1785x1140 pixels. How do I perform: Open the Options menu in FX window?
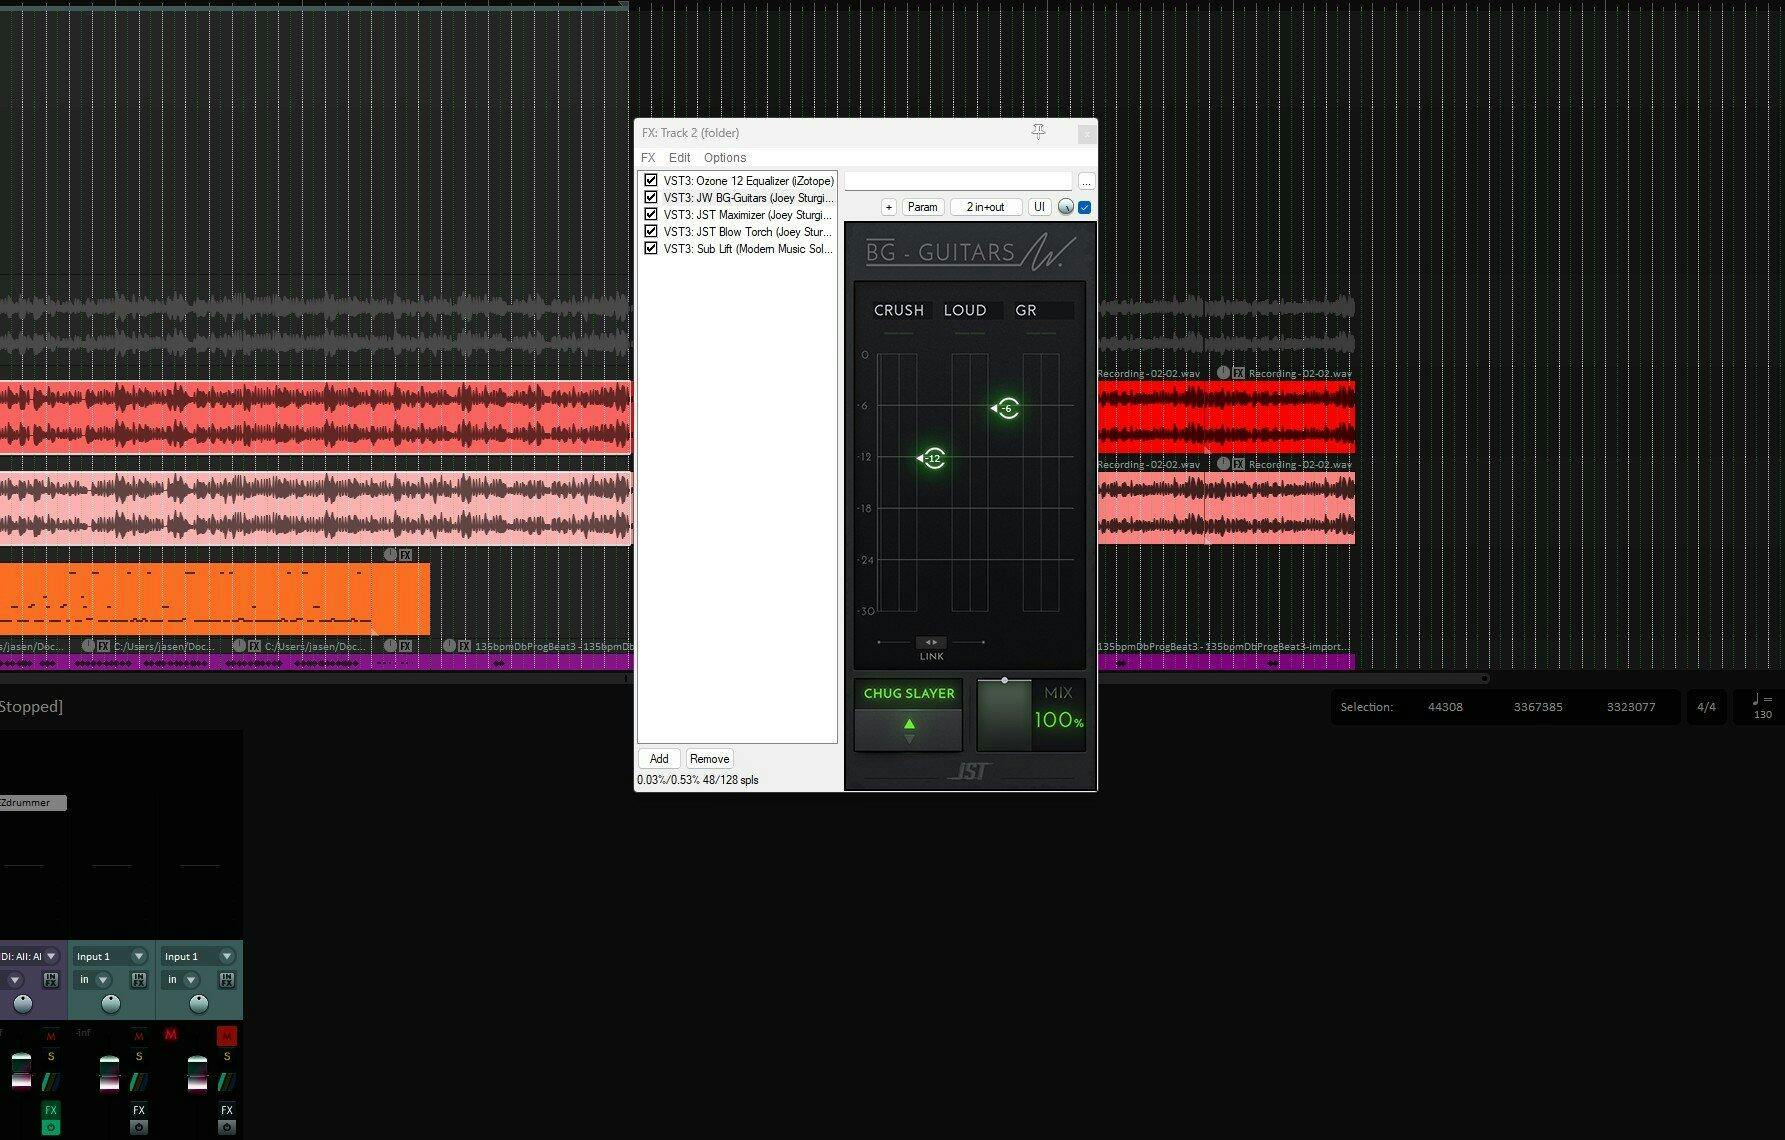[724, 158]
